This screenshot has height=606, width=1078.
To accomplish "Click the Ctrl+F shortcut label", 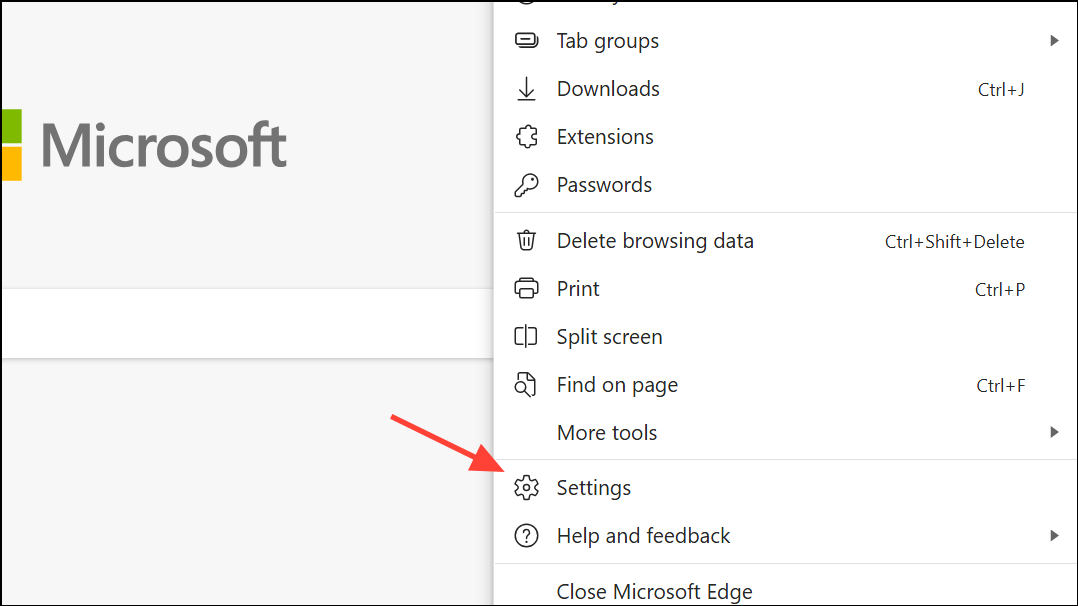I will 1000,386.
